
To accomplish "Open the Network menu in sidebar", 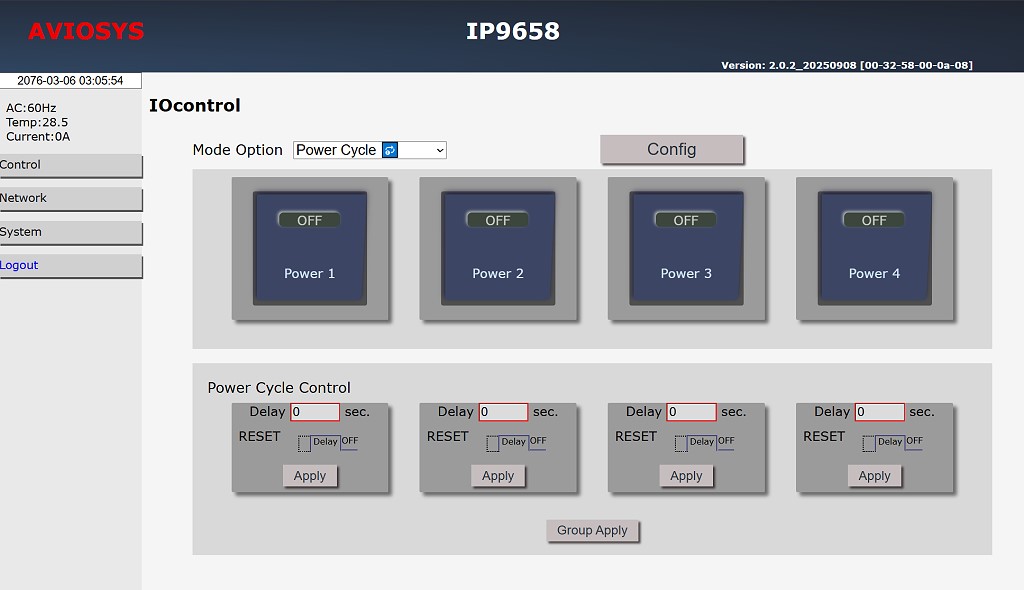I will pos(70,198).
